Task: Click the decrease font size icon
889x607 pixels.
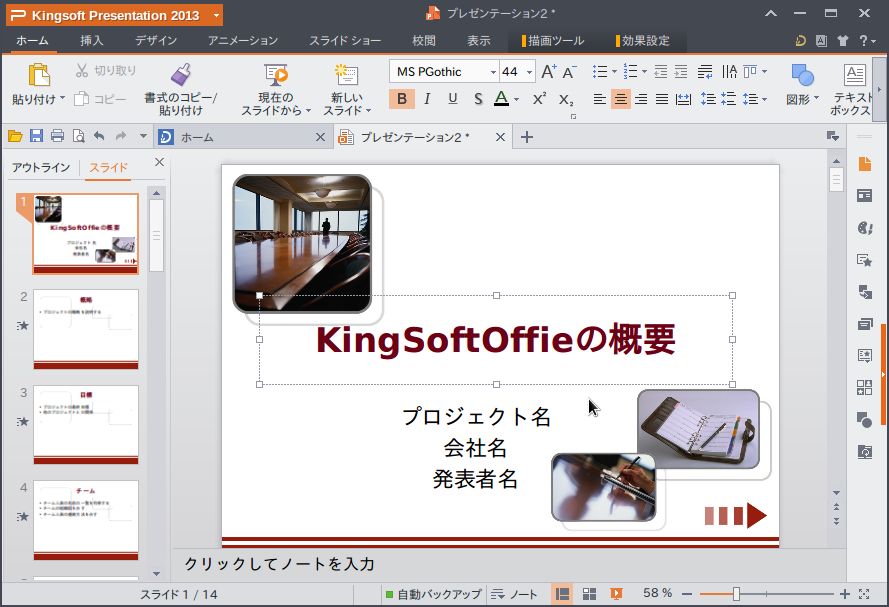Action: [569, 72]
